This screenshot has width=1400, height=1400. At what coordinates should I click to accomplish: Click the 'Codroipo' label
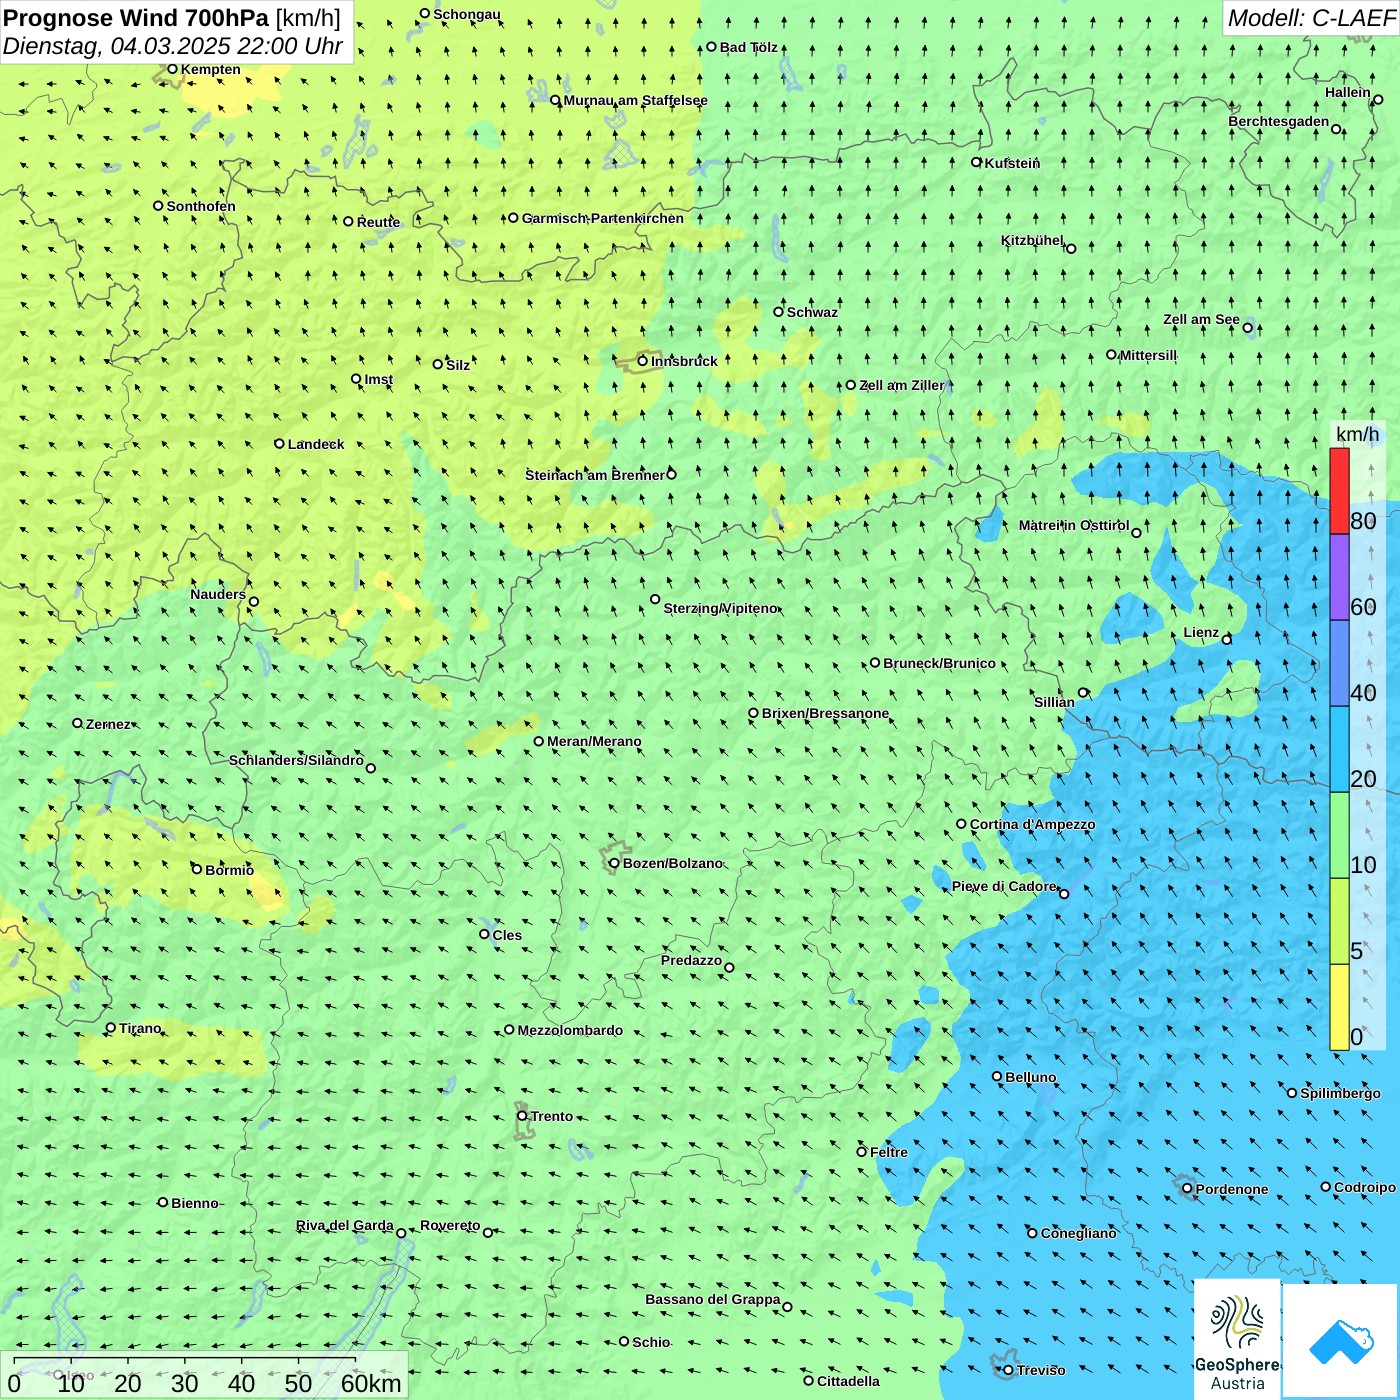point(1365,1187)
